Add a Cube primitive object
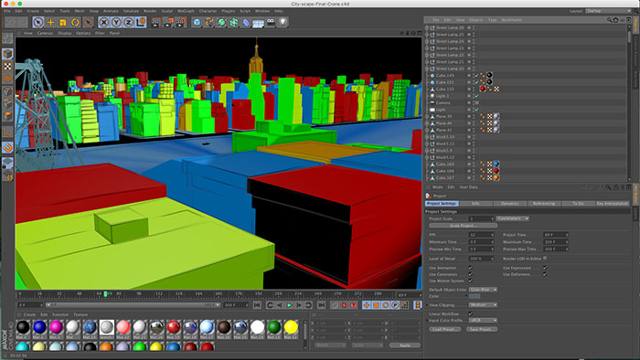The image size is (640, 360). click(x=197, y=22)
